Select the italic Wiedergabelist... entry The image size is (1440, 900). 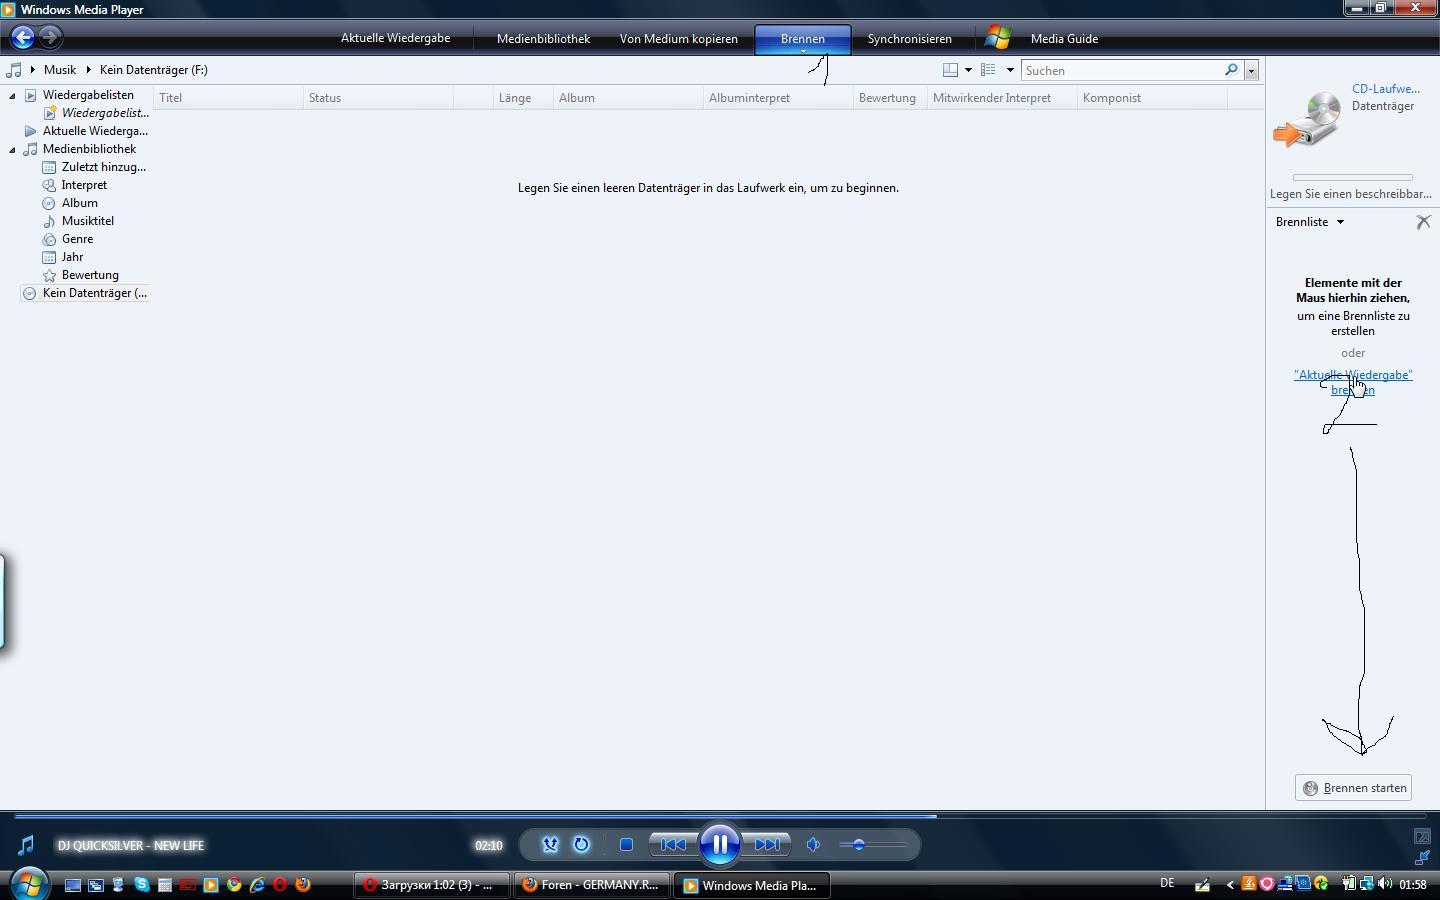click(x=105, y=113)
